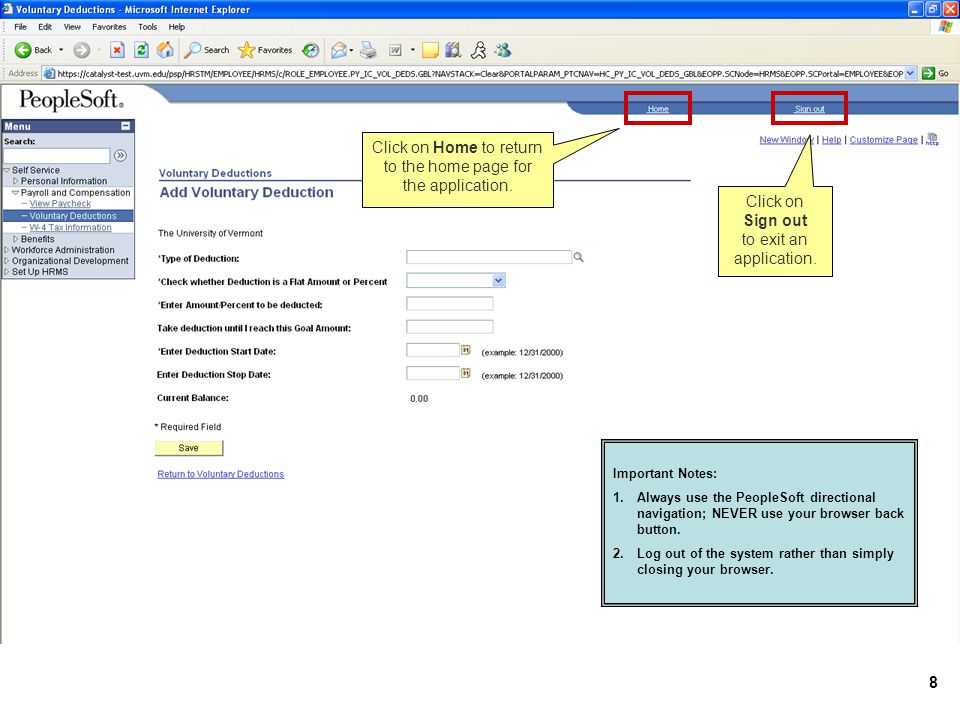Click the browser Forward arrow

pyautogui.click(x=81, y=50)
